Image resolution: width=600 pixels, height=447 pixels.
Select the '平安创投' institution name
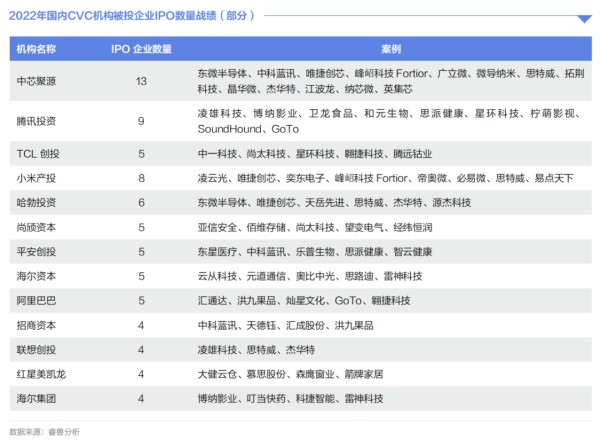coord(36,252)
